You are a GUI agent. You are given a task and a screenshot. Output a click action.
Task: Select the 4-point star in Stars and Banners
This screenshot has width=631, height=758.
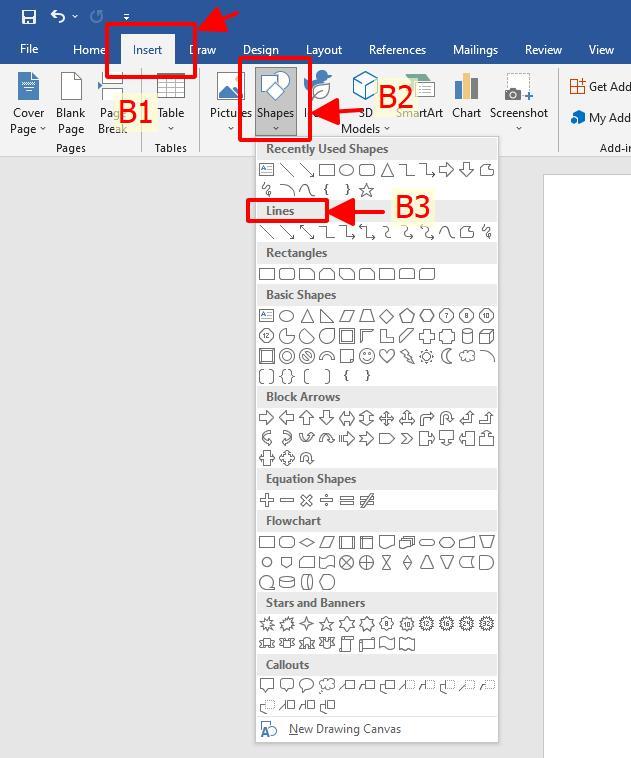[x=307, y=624]
